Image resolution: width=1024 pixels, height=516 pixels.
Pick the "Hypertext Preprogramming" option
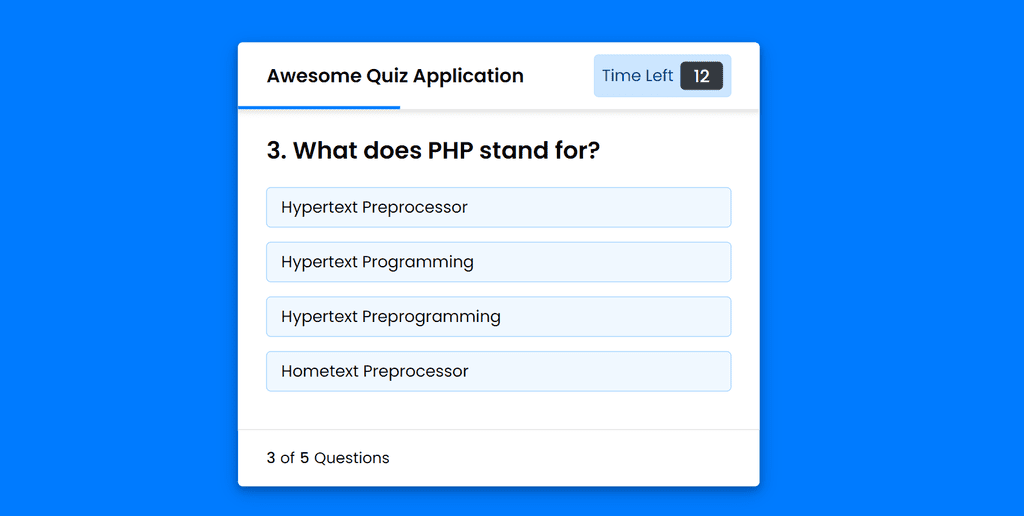[x=498, y=317]
